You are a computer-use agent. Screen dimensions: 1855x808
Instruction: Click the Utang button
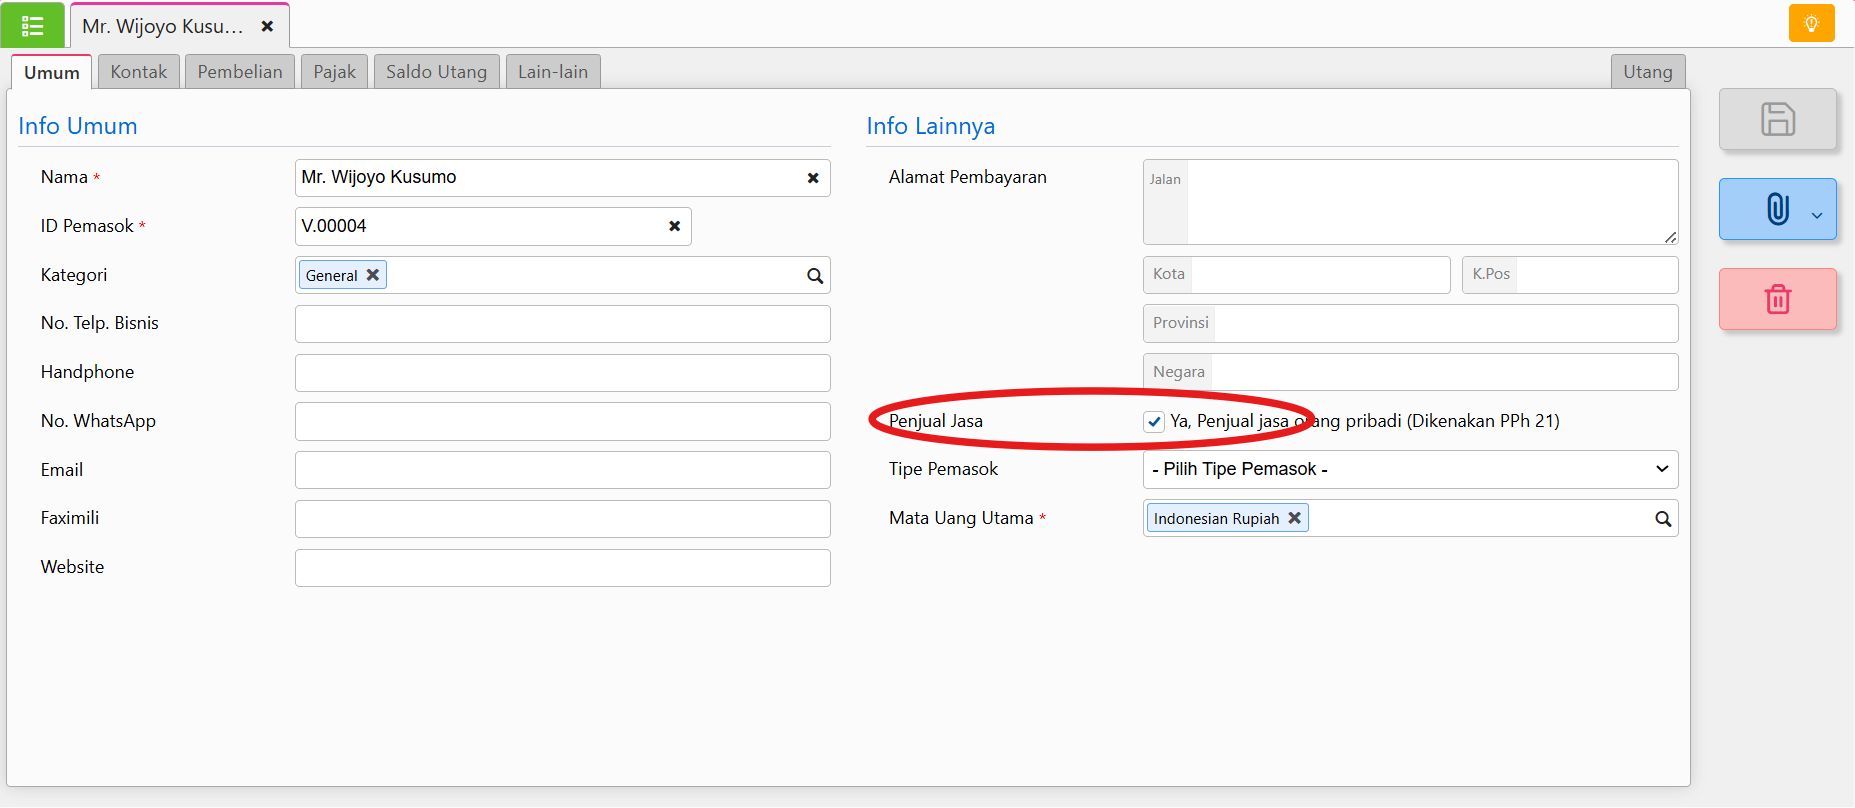1648,72
